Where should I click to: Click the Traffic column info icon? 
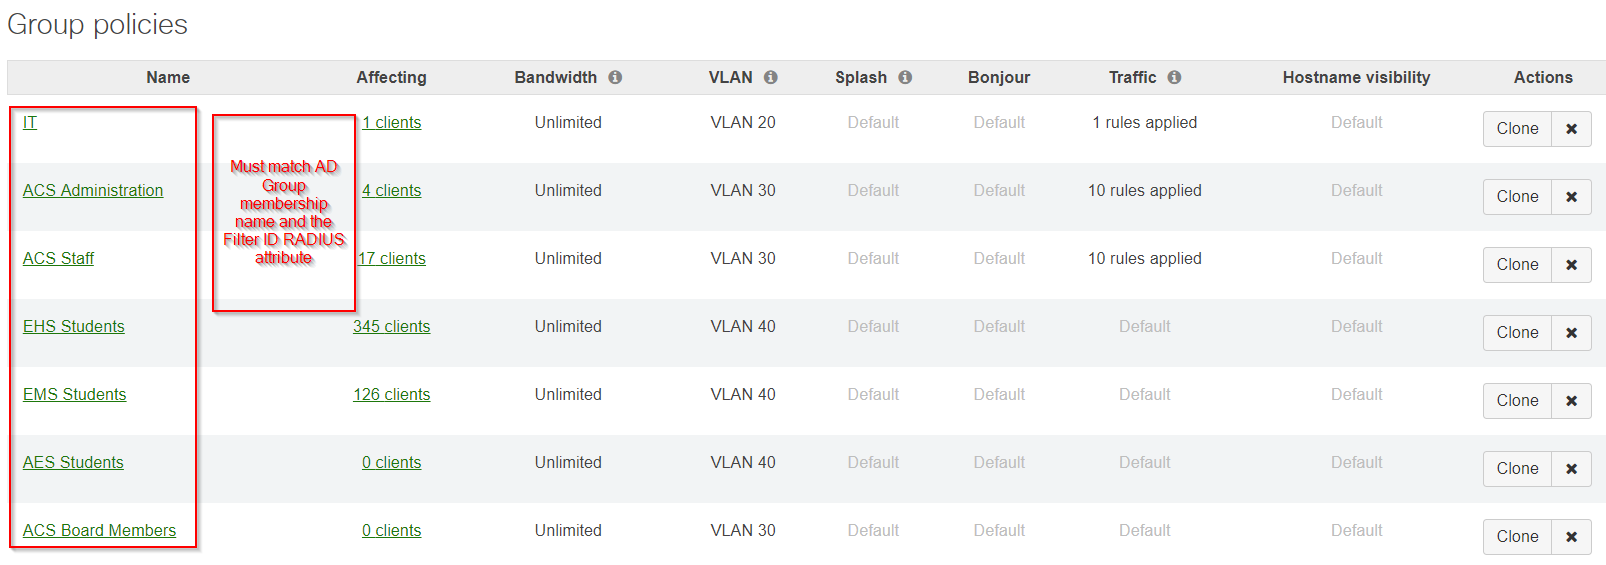tap(1174, 77)
